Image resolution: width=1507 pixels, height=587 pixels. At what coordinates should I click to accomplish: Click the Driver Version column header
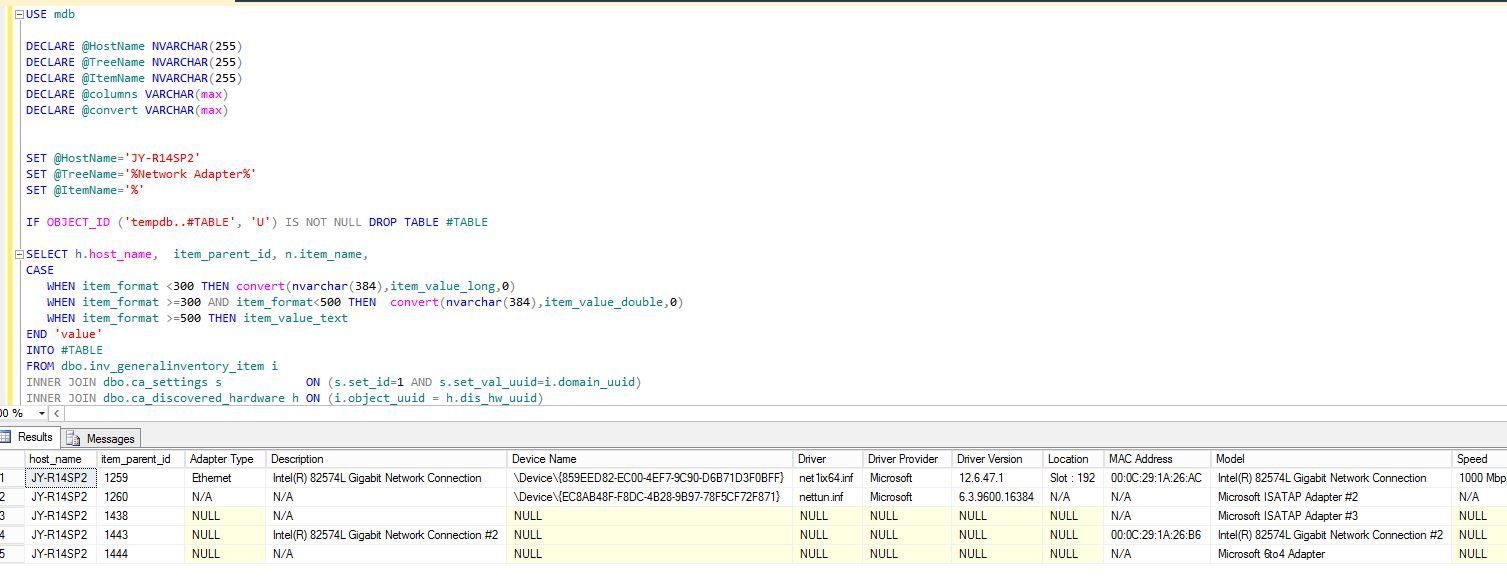pos(995,459)
